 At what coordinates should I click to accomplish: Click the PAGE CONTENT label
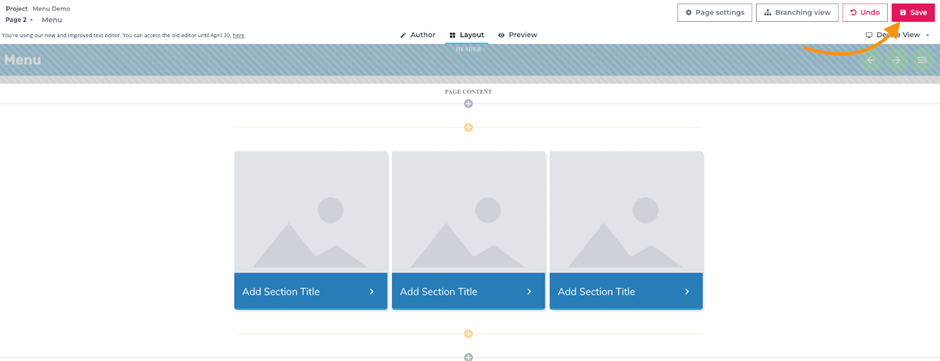[468, 92]
